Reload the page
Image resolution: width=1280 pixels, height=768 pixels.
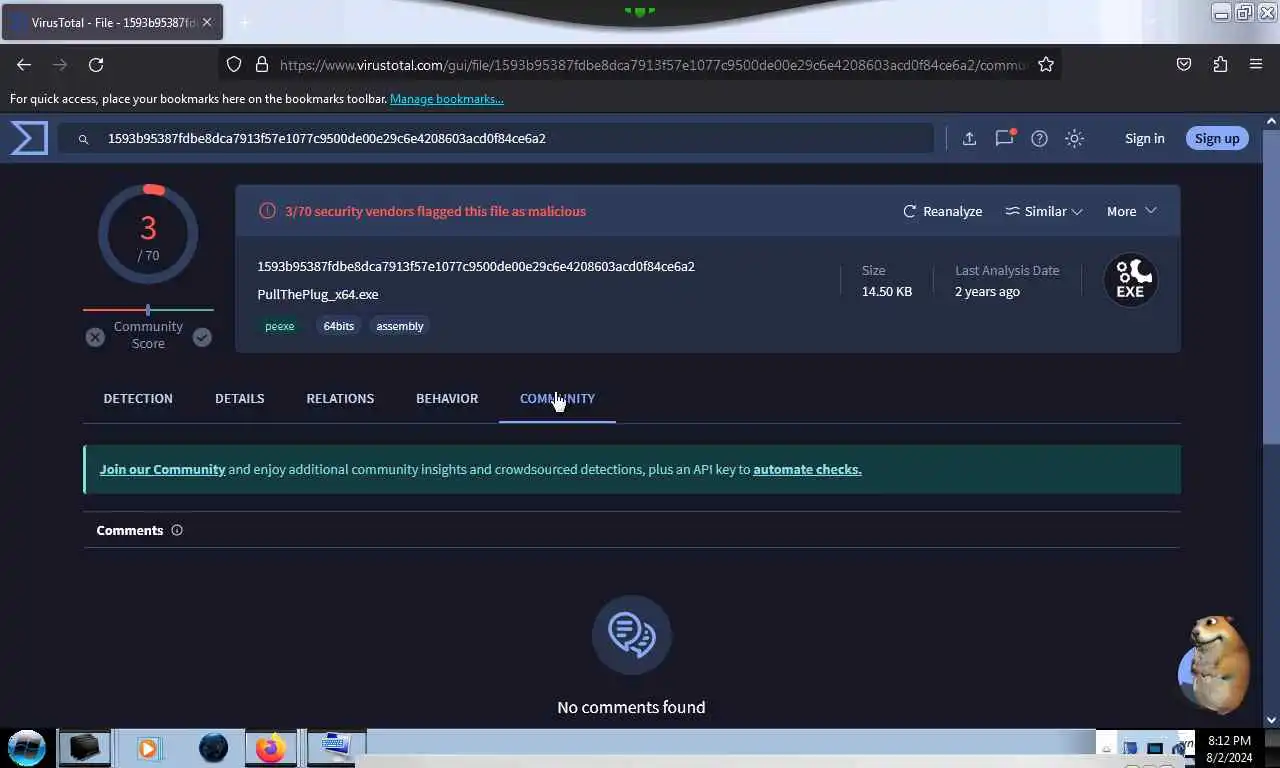tap(96, 64)
